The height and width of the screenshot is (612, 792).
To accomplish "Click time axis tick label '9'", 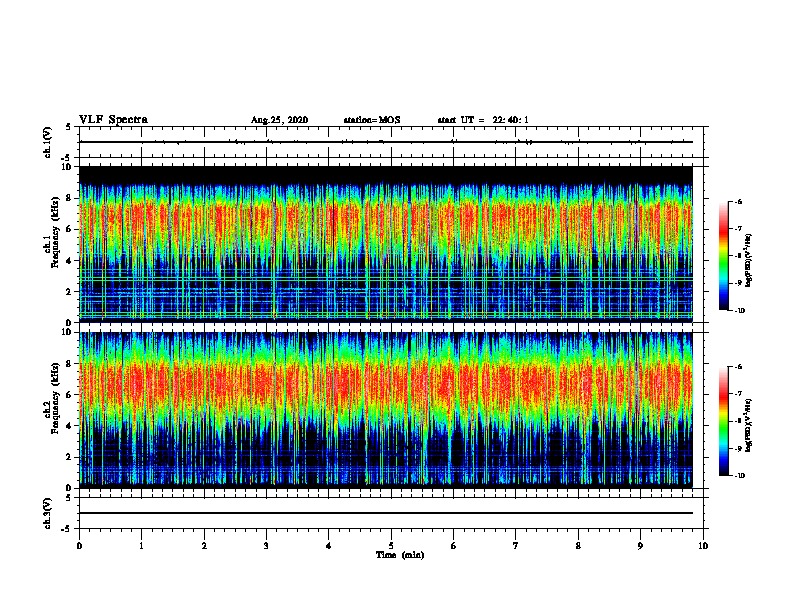I will click(640, 546).
